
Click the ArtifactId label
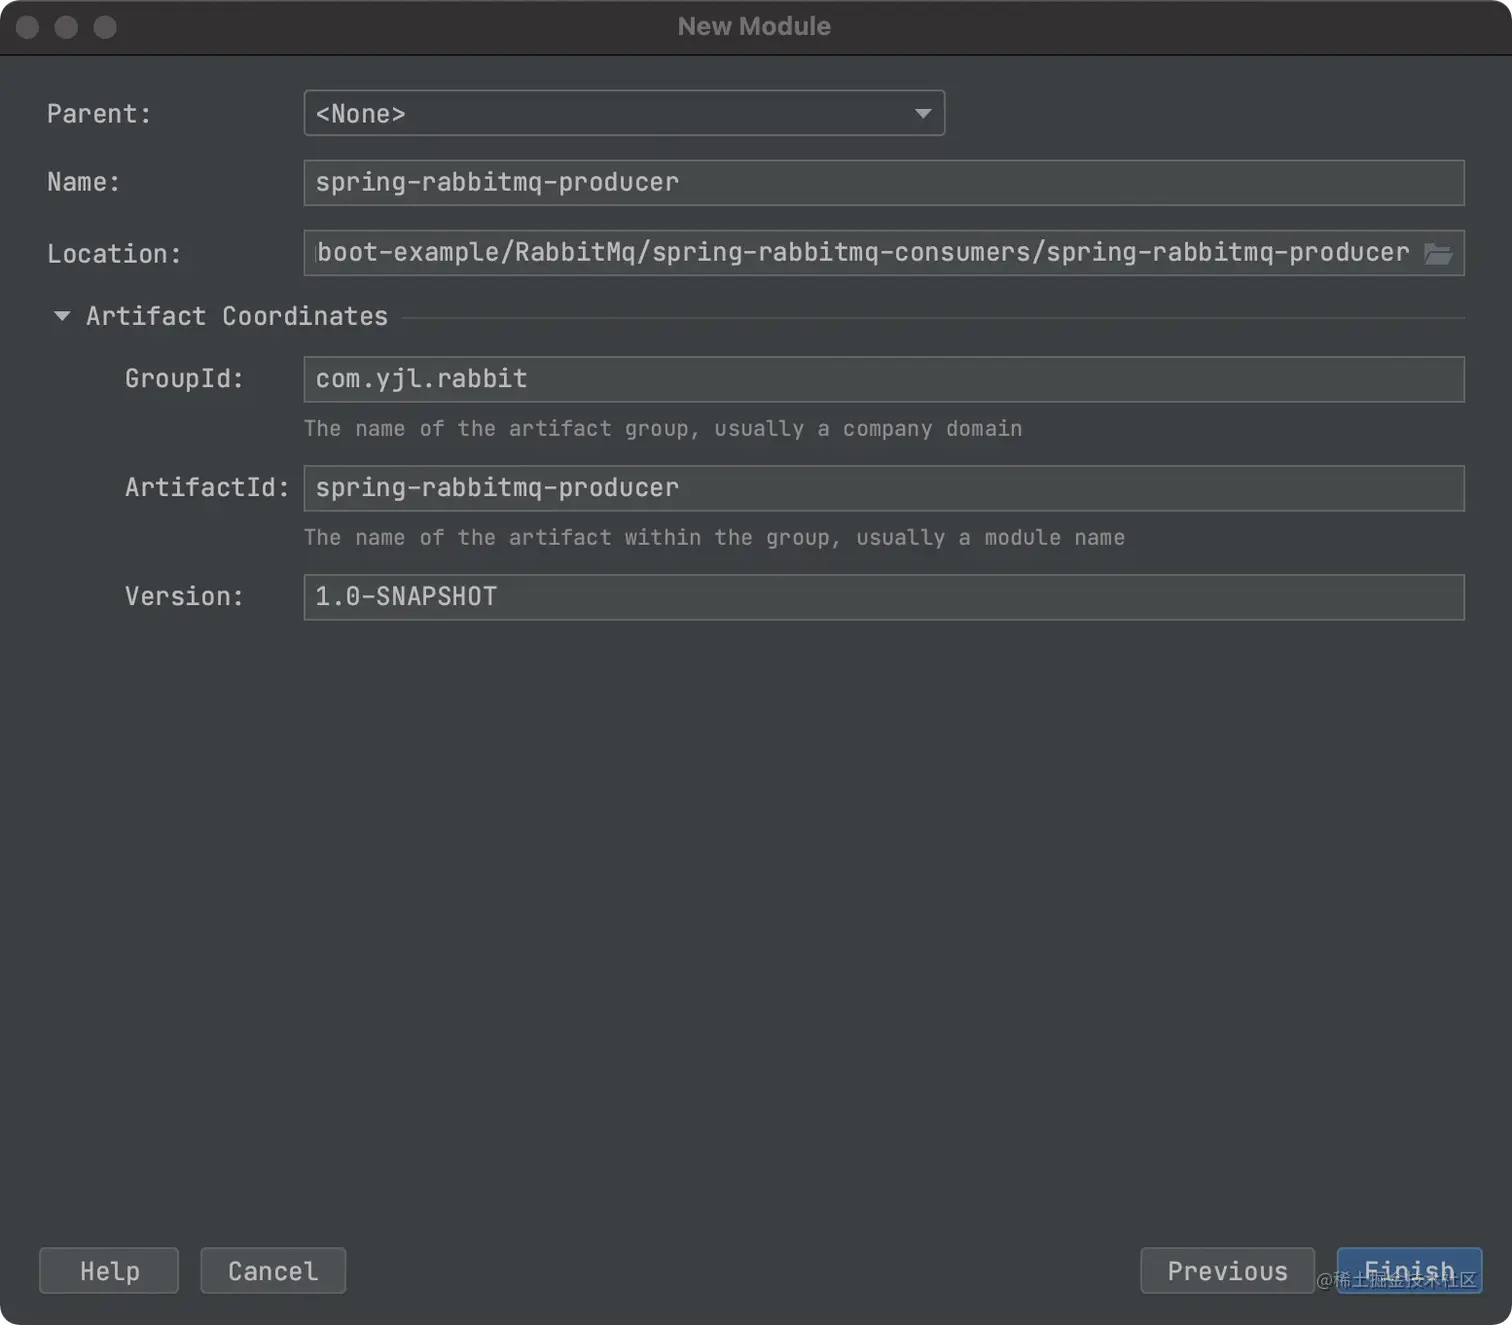click(206, 488)
